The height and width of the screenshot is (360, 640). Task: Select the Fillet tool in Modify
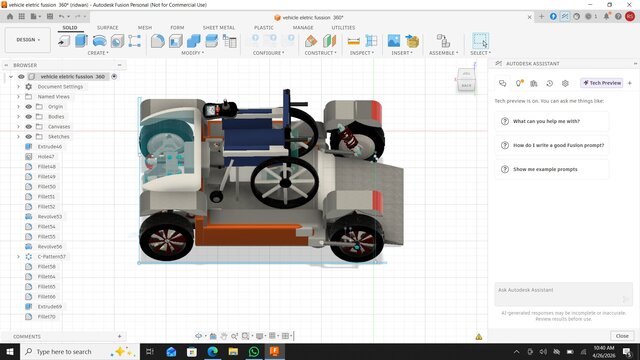[158, 41]
